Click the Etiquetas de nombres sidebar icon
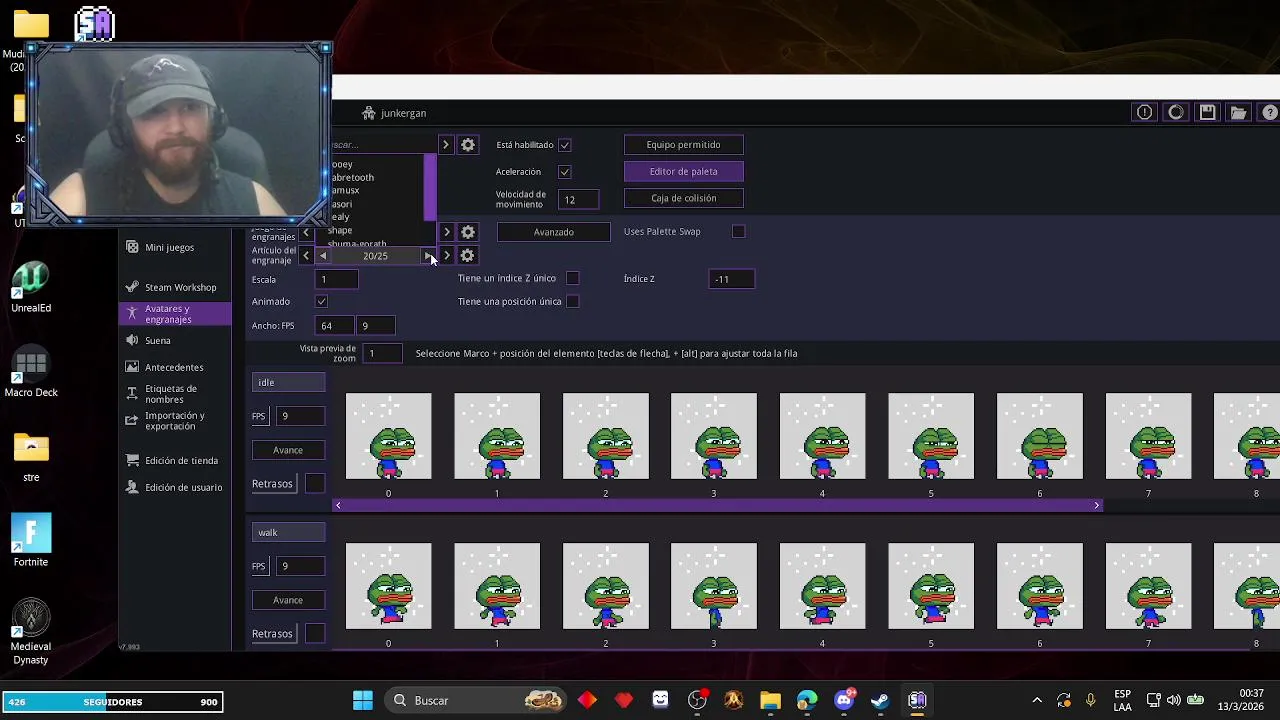Image resolution: width=1280 pixels, height=720 pixels. [132, 394]
